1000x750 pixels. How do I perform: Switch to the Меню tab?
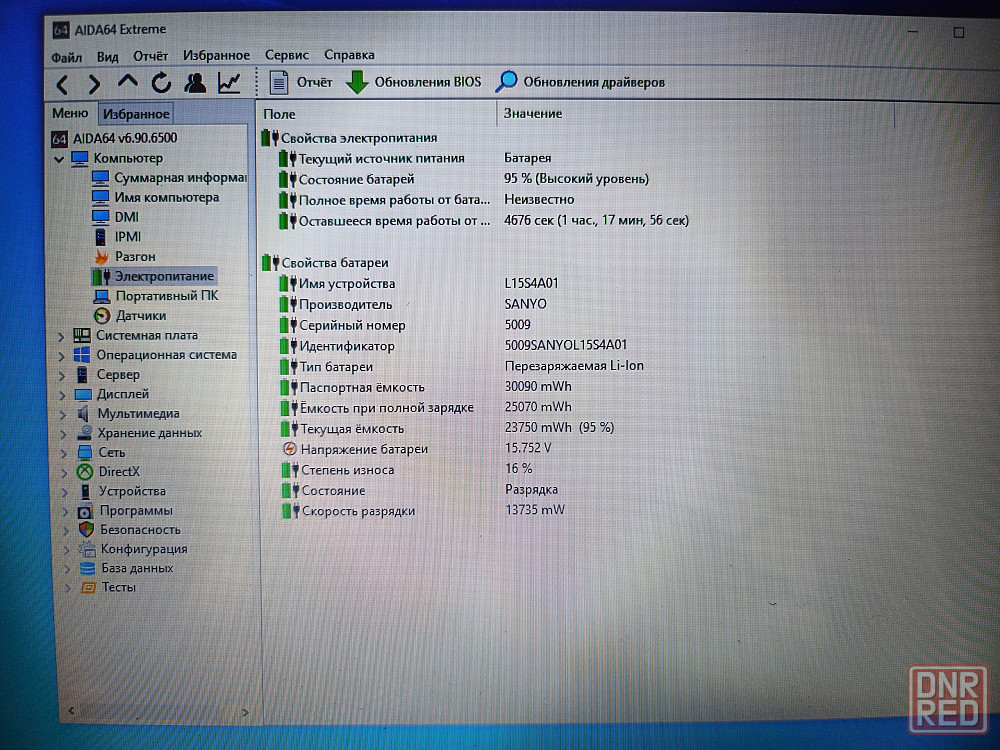pyautogui.click(x=70, y=114)
